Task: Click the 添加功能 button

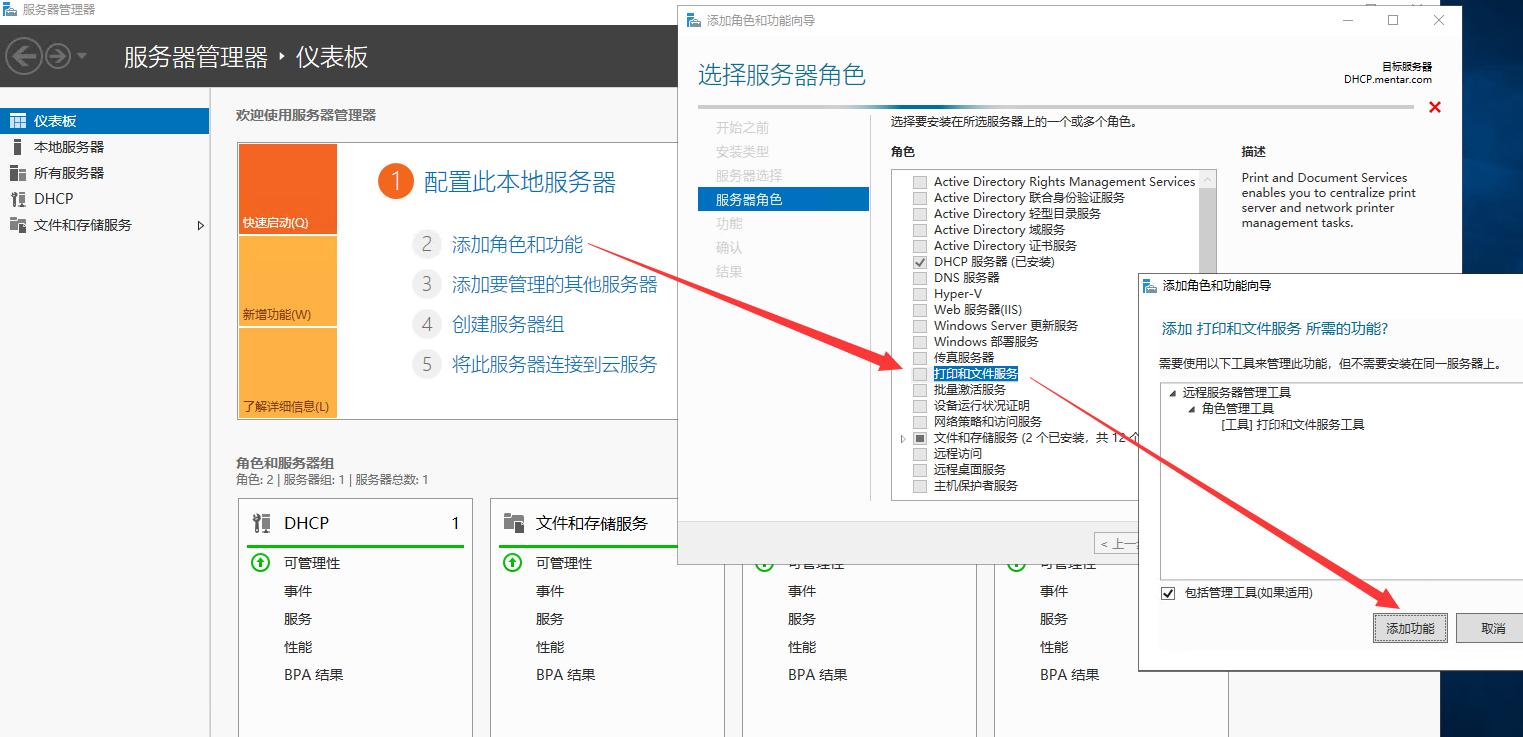Action: click(1410, 628)
